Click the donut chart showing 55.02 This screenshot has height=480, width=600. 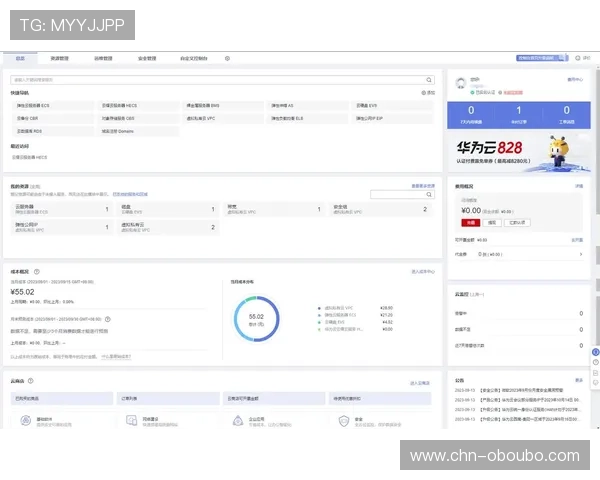pos(255,319)
